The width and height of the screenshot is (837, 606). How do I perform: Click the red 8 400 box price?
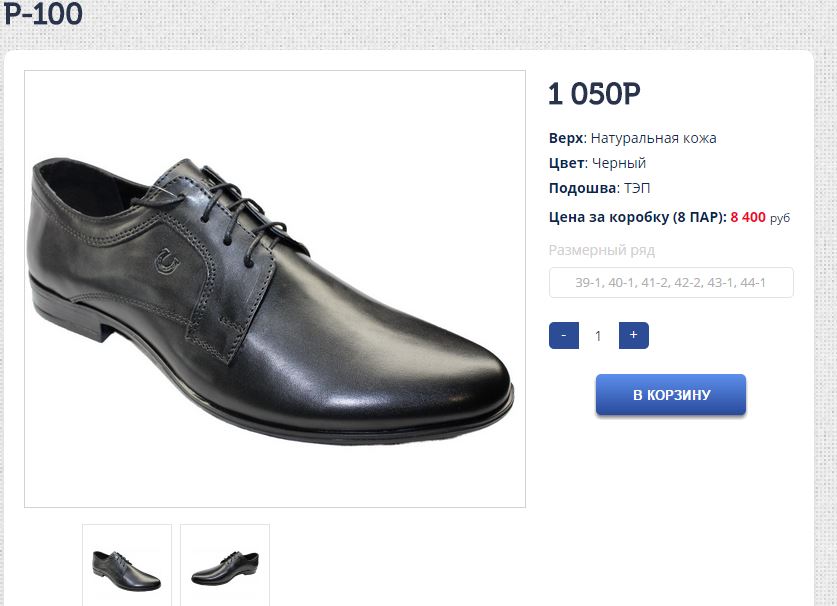point(748,216)
